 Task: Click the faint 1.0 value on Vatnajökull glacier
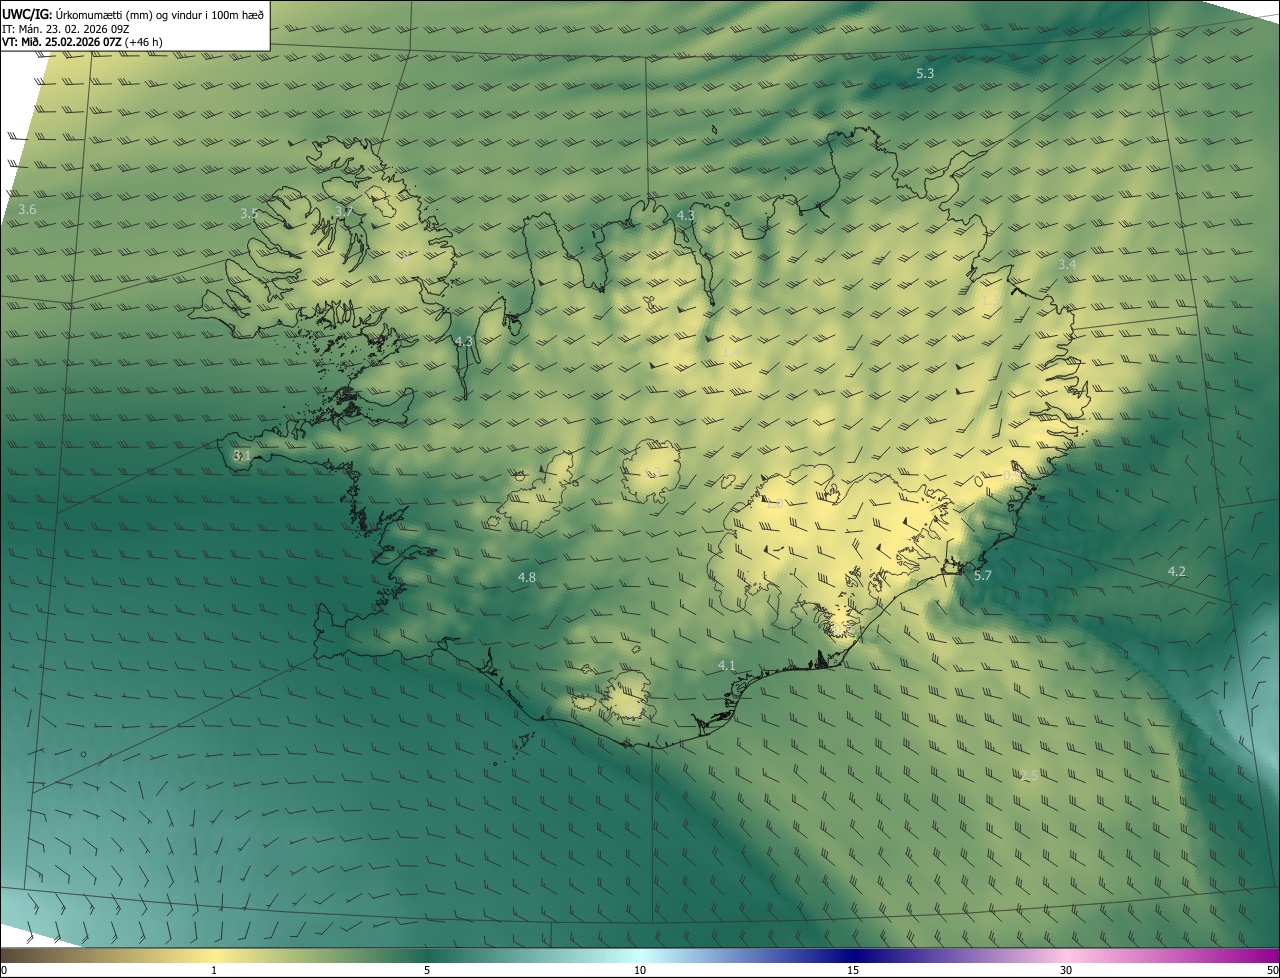point(774,503)
